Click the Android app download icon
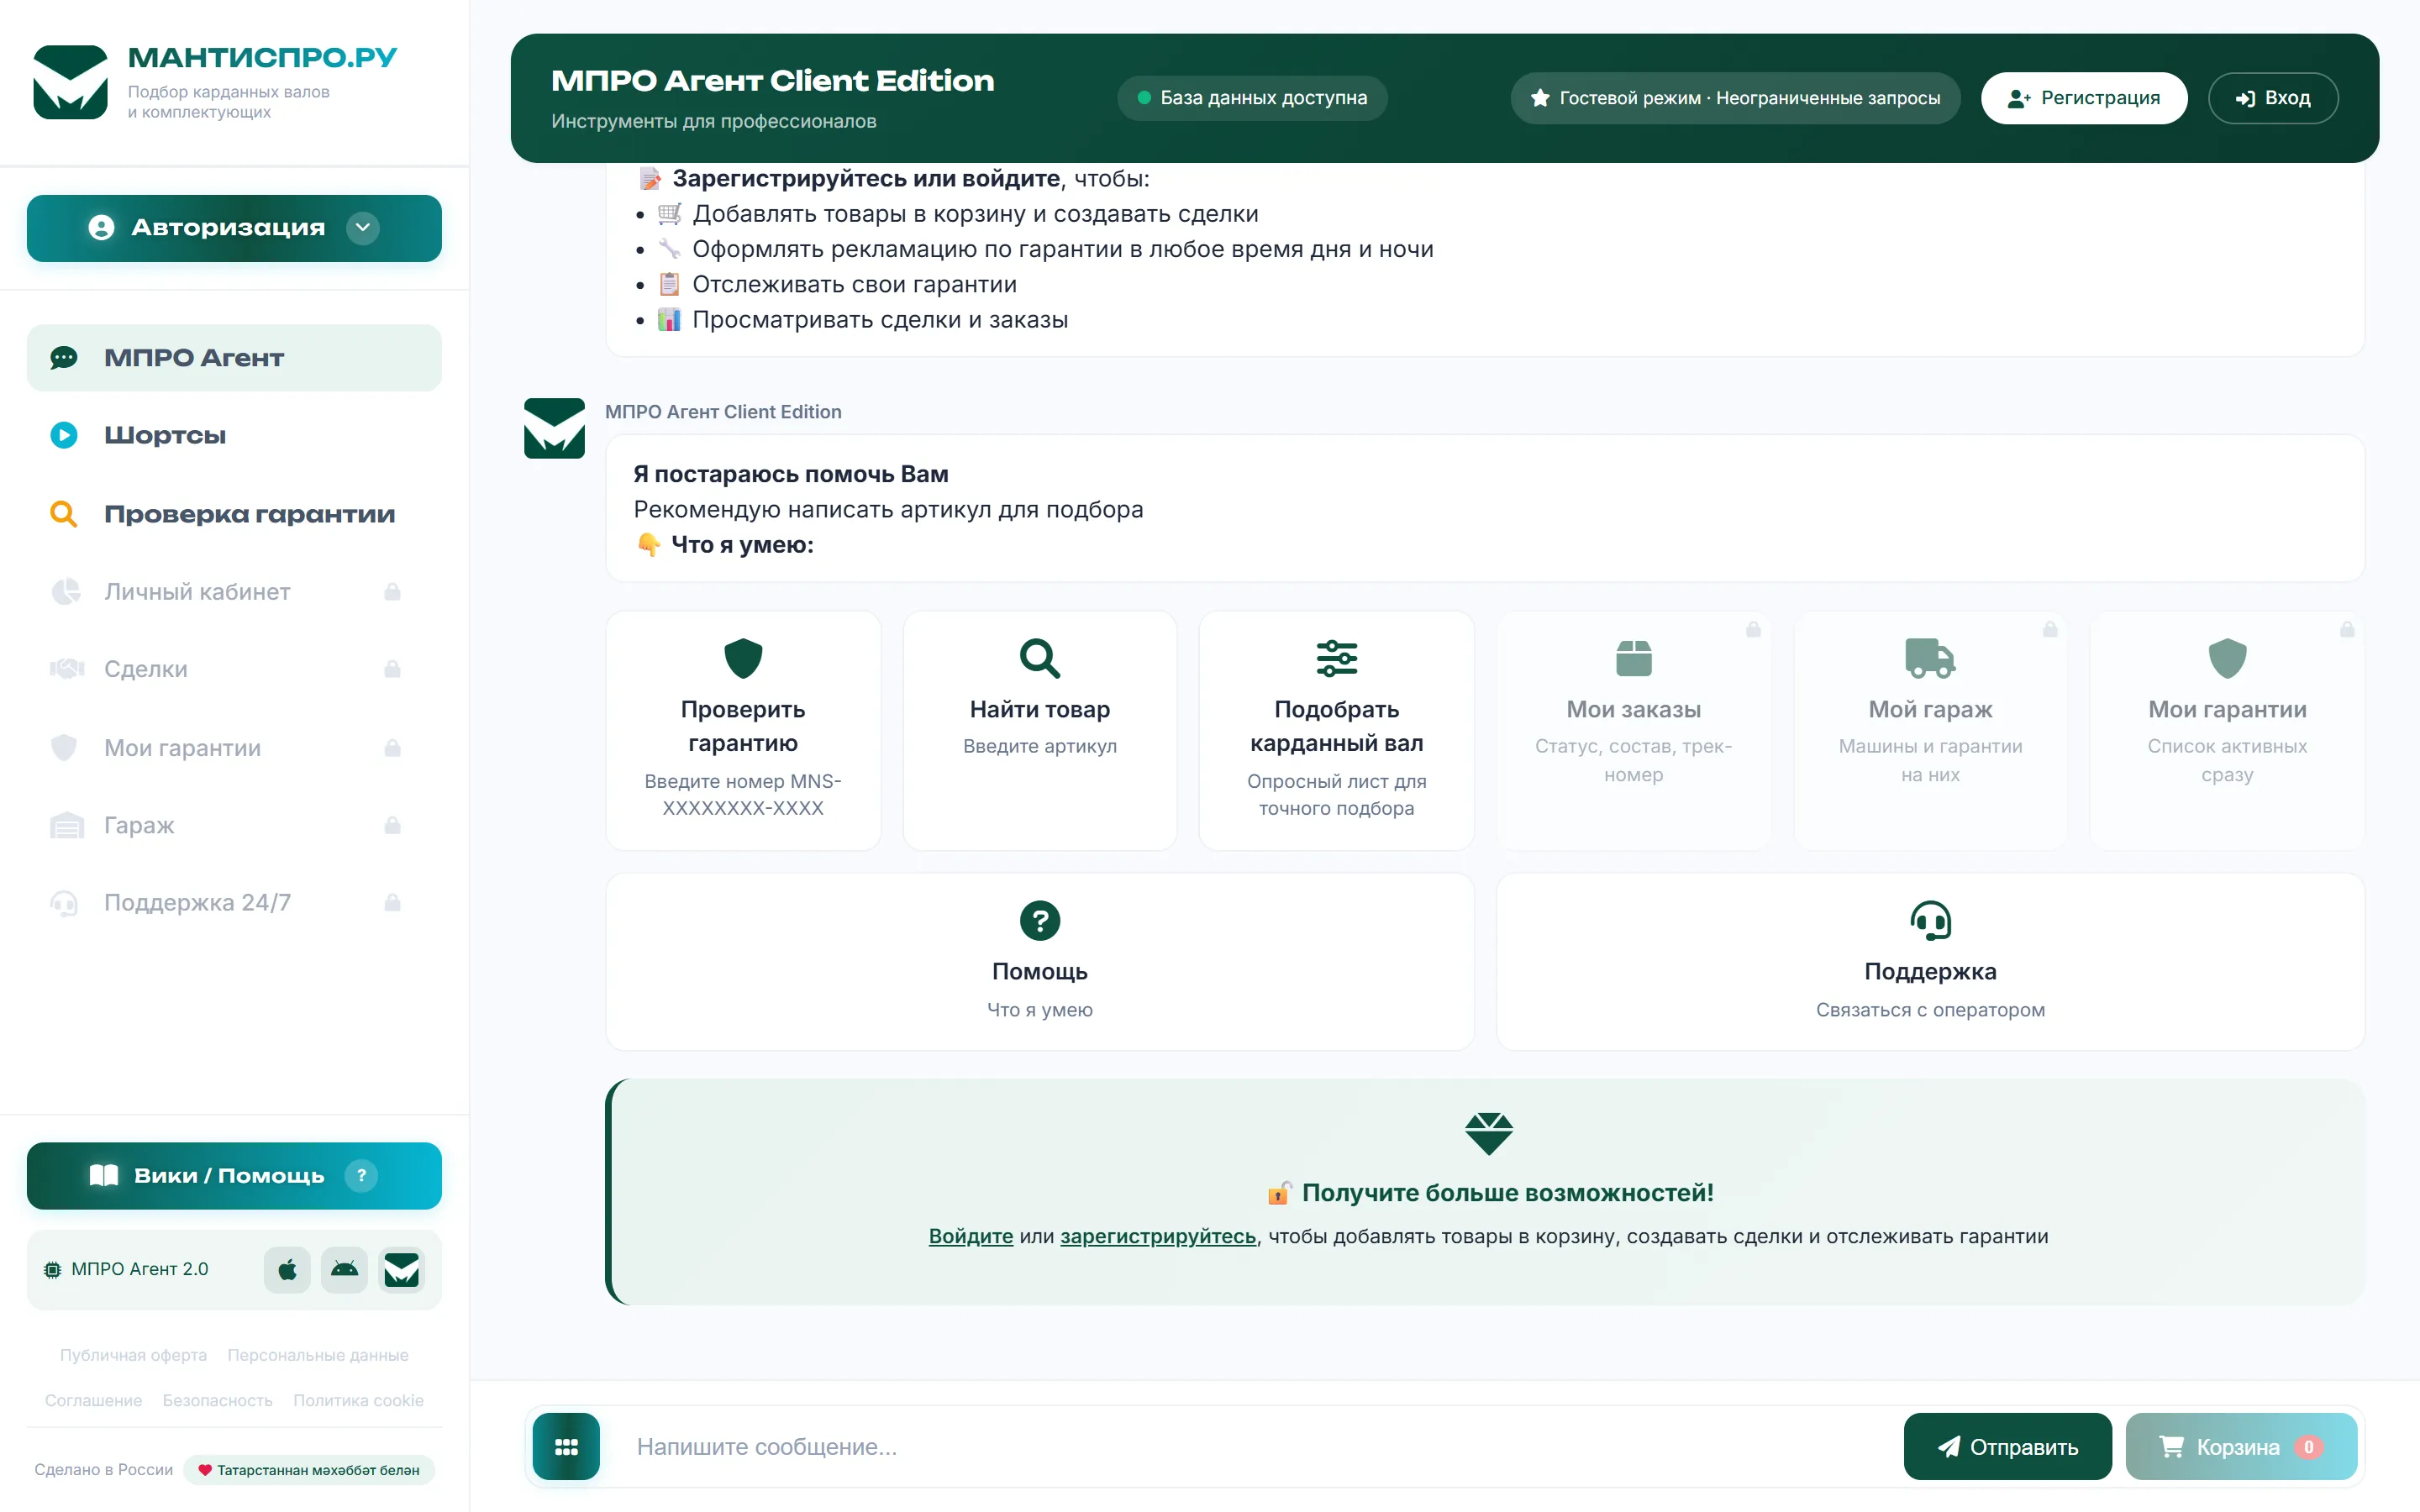Screen dimensions: 2420x1512 pyautogui.click(x=344, y=1269)
